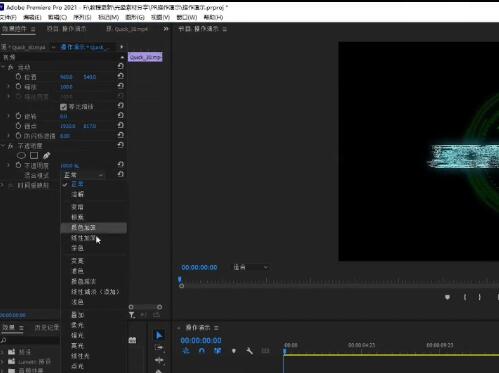Expand the 缩放 property row
This screenshot has width=499, height=373.
pyautogui.click(x=9, y=86)
